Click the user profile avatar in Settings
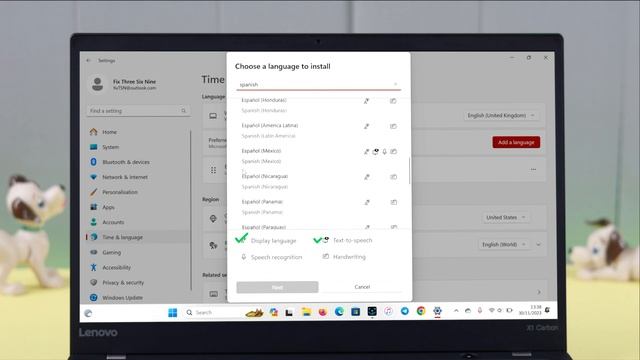This screenshot has width=640, height=360. pos(98,84)
